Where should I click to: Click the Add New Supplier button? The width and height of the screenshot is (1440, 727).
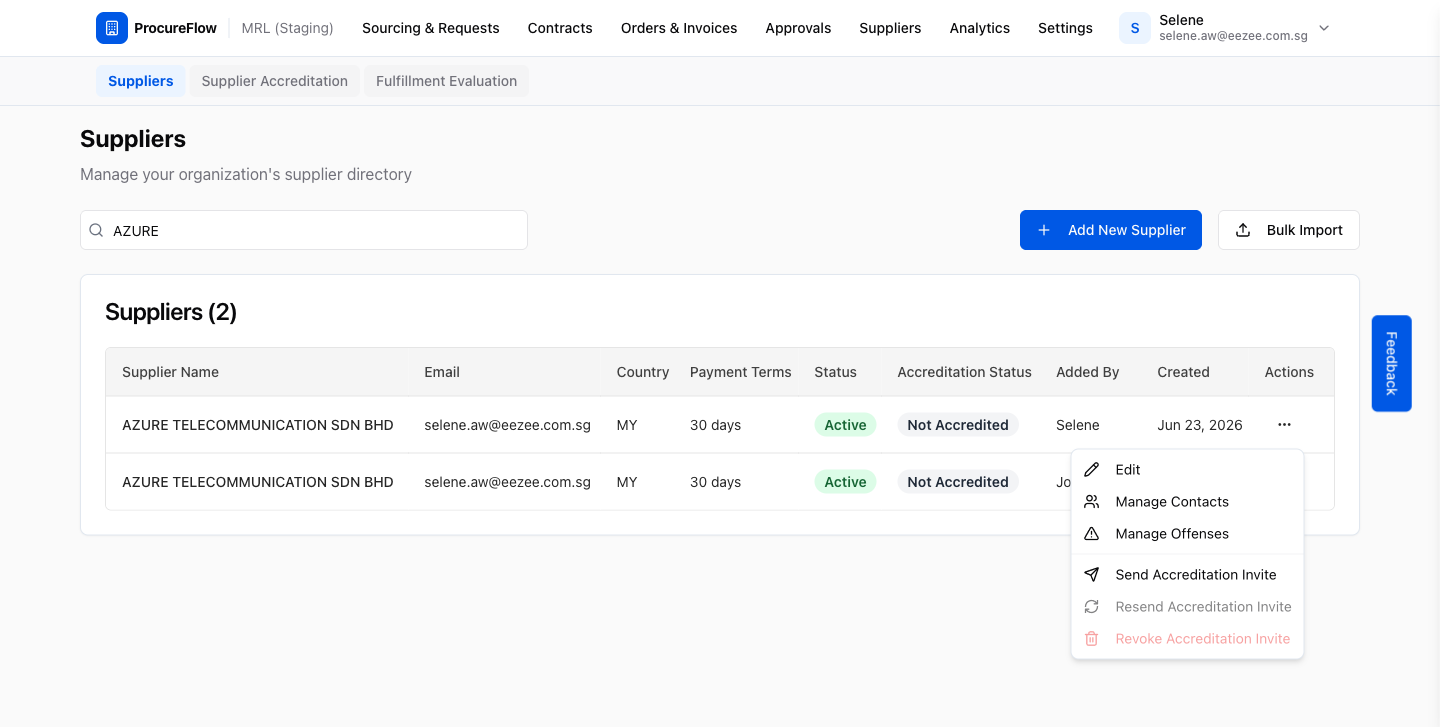tap(1111, 230)
